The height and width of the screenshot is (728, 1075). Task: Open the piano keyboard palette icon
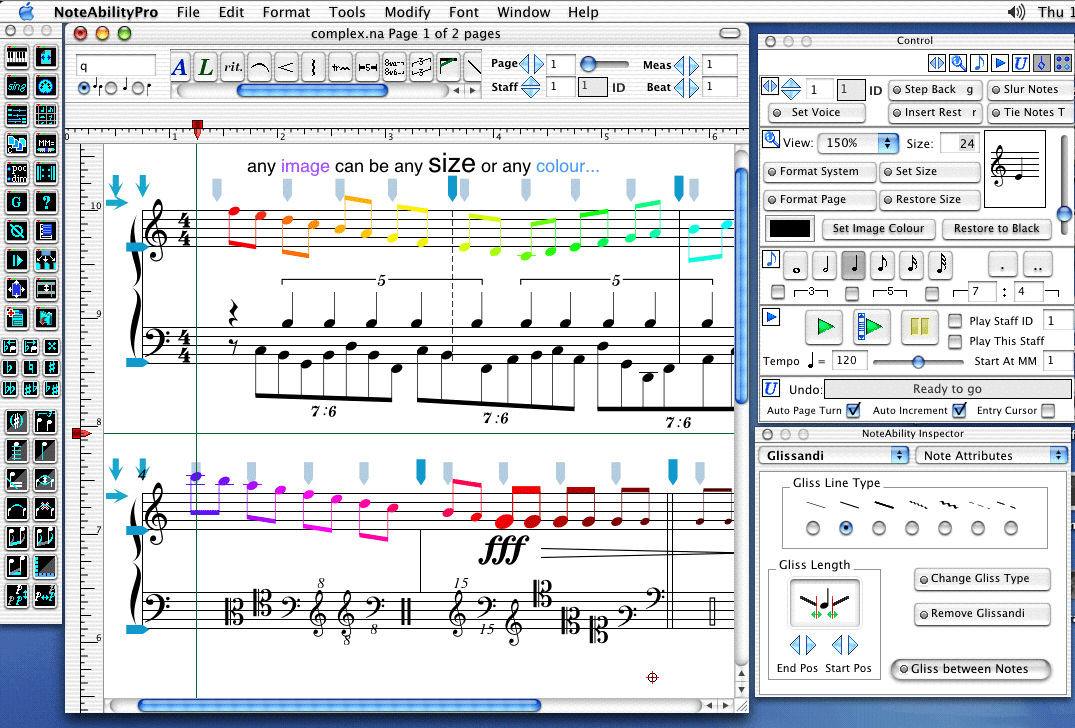pyautogui.click(x=16, y=57)
